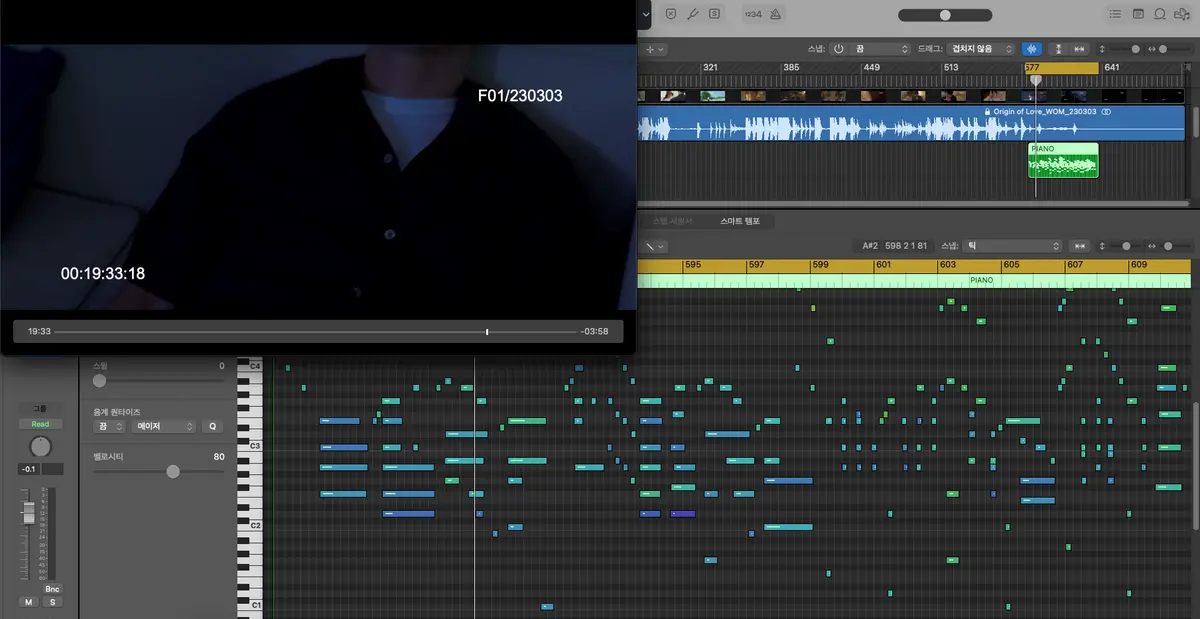The width and height of the screenshot is (1200, 619).
Task: Mute the channel strip with M button
Action: pos(29,602)
